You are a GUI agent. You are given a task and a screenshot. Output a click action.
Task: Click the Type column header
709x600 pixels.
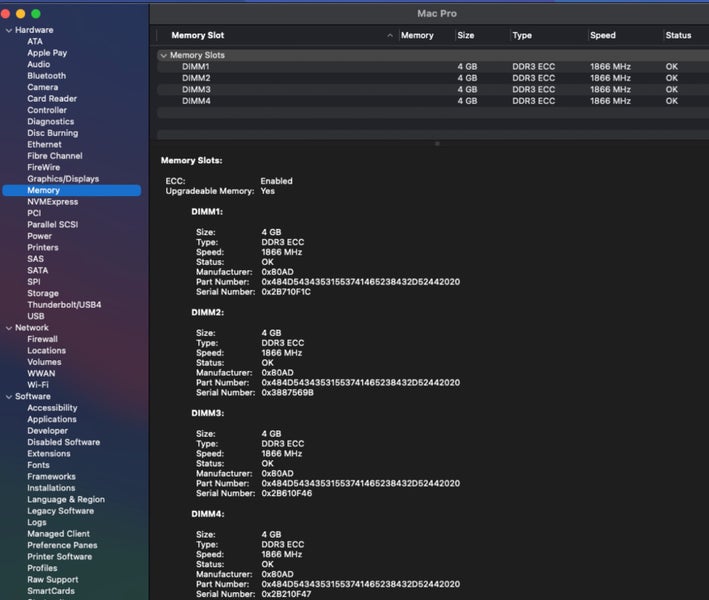(522, 35)
